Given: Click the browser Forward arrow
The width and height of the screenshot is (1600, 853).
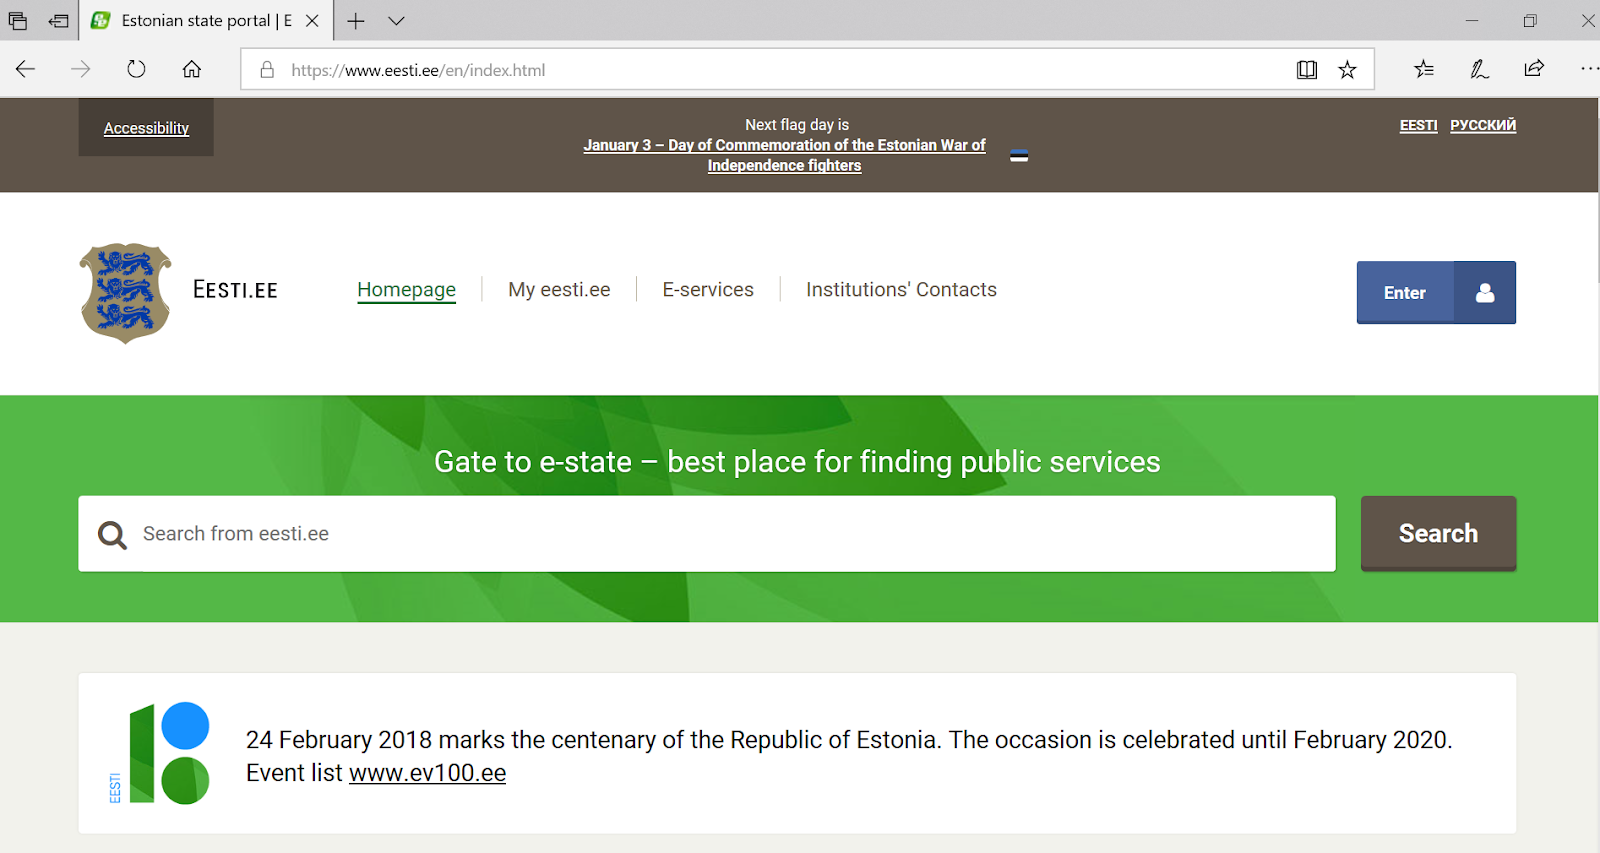Looking at the screenshot, I should [81, 69].
